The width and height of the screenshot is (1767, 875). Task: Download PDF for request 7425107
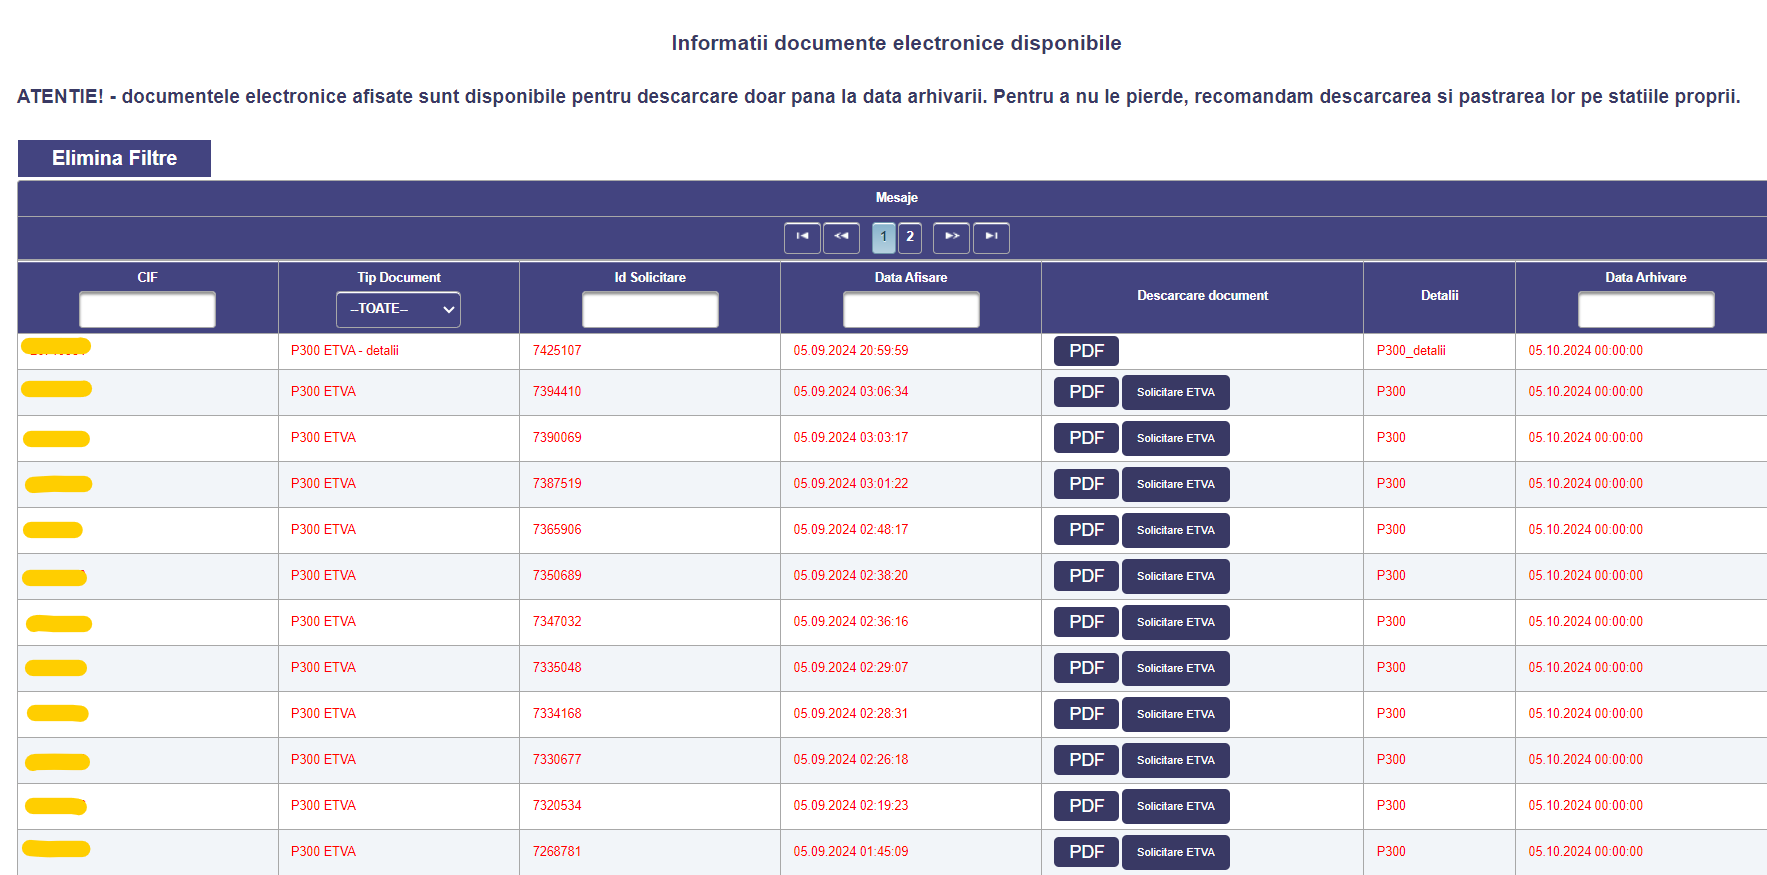click(1086, 351)
